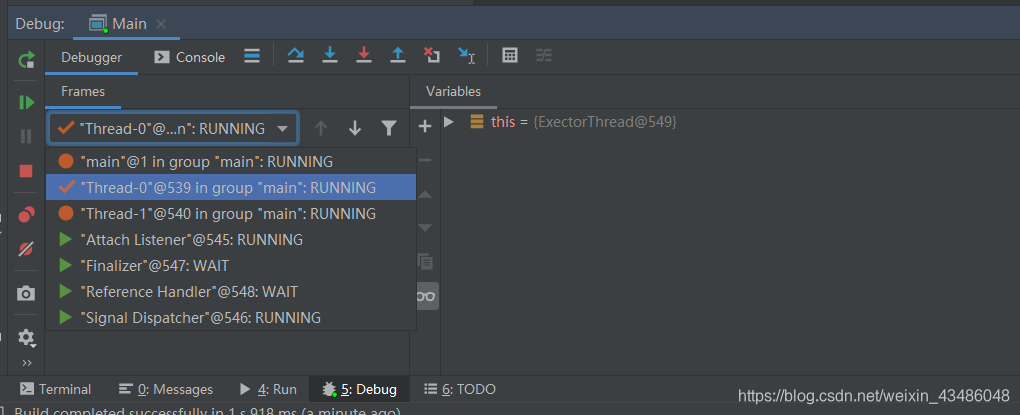Viewport: 1020px width, 415px height.
Task: Open Evaluate Expression calculator icon
Action: click(x=510, y=56)
